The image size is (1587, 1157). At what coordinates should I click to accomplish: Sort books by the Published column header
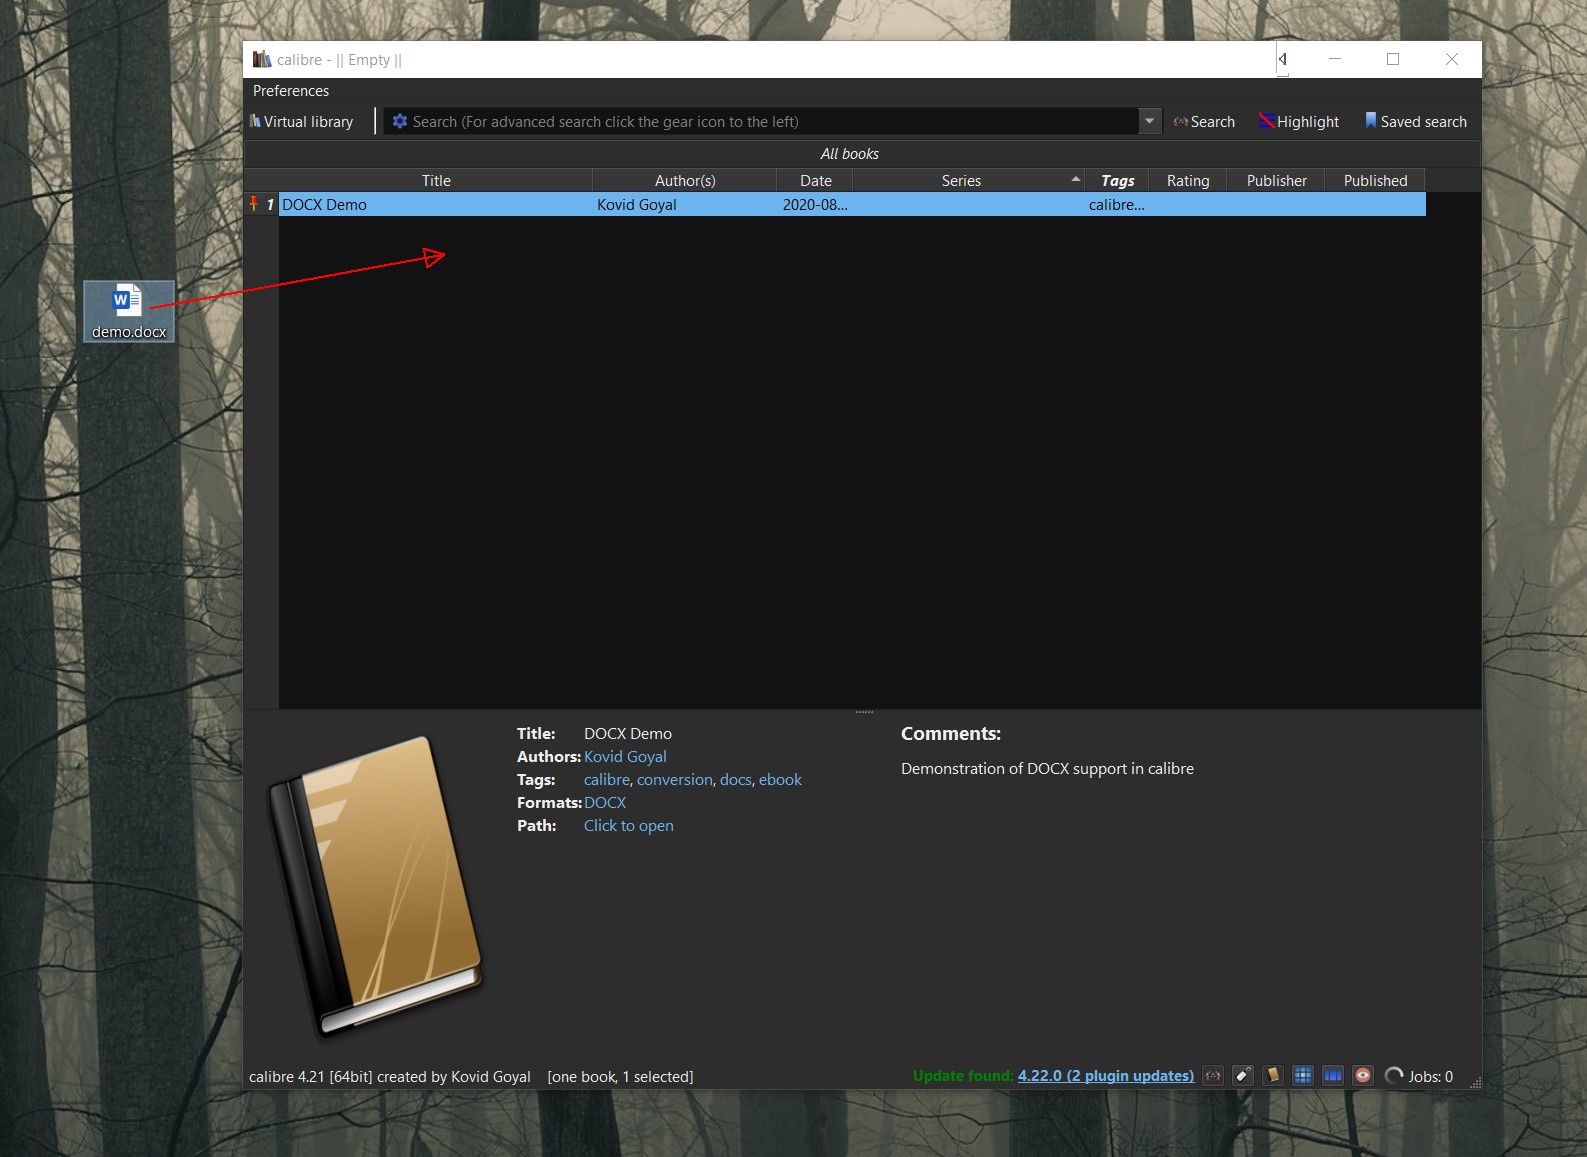[x=1375, y=181]
